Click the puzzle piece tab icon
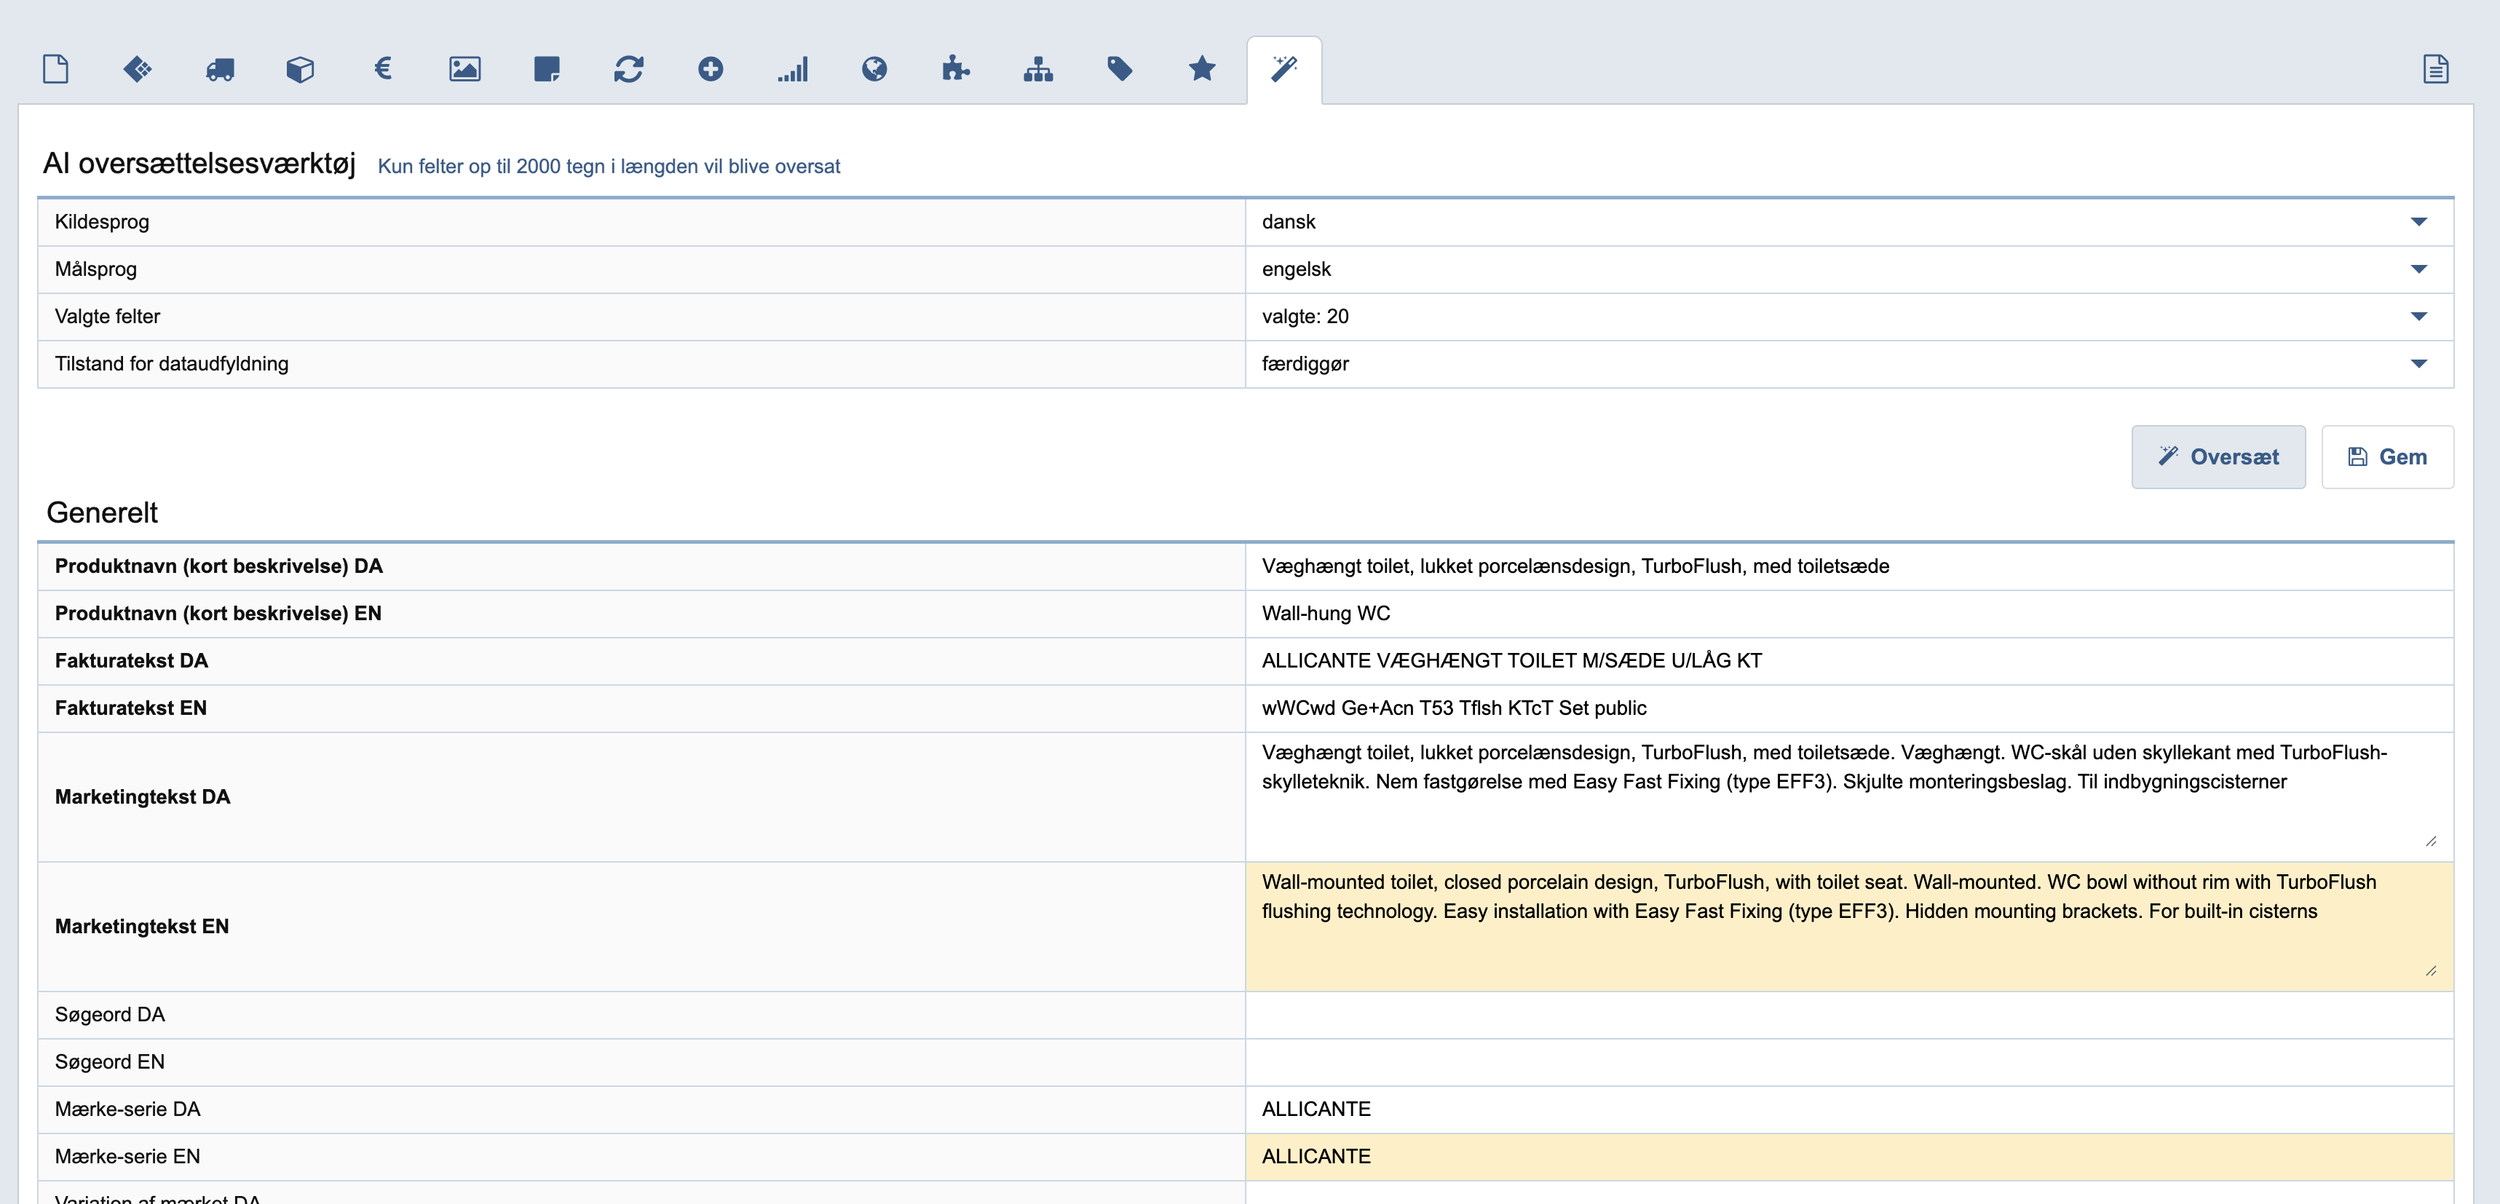Image resolution: width=2500 pixels, height=1204 pixels. [x=956, y=69]
